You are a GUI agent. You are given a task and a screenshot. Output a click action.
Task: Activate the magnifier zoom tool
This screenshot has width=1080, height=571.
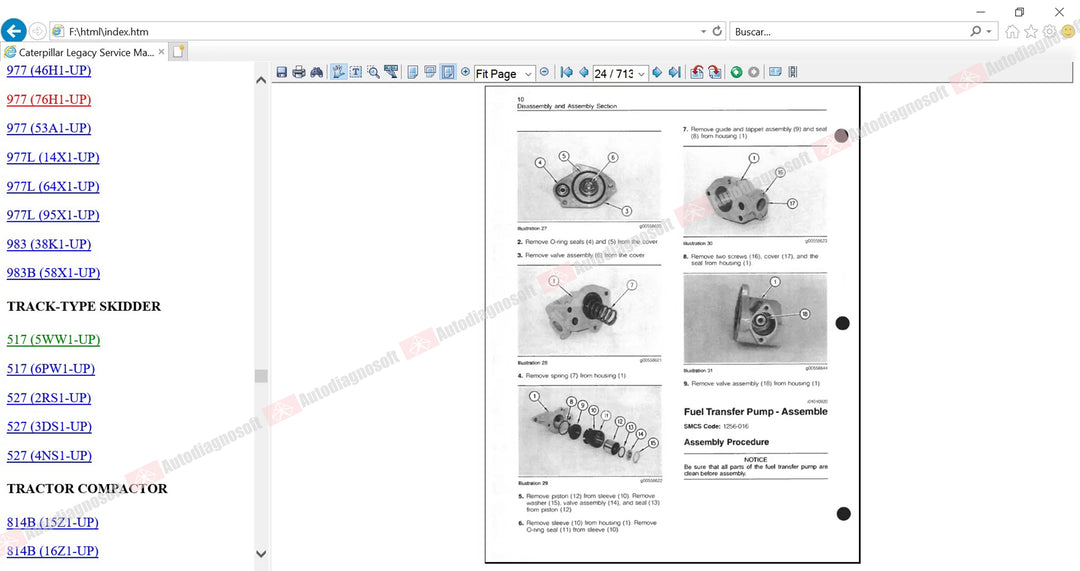tap(373, 72)
